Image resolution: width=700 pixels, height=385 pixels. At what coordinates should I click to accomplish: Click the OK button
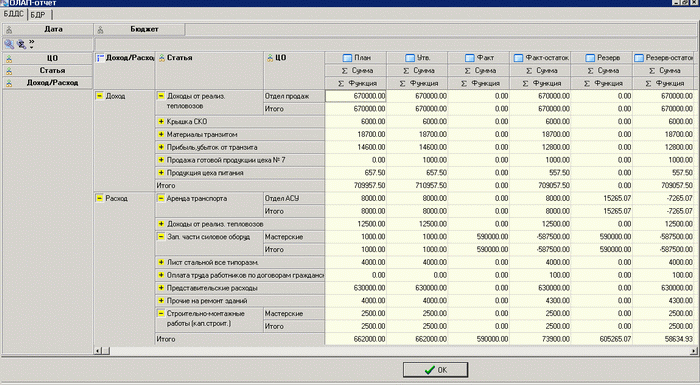pyautogui.click(x=435, y=370)
